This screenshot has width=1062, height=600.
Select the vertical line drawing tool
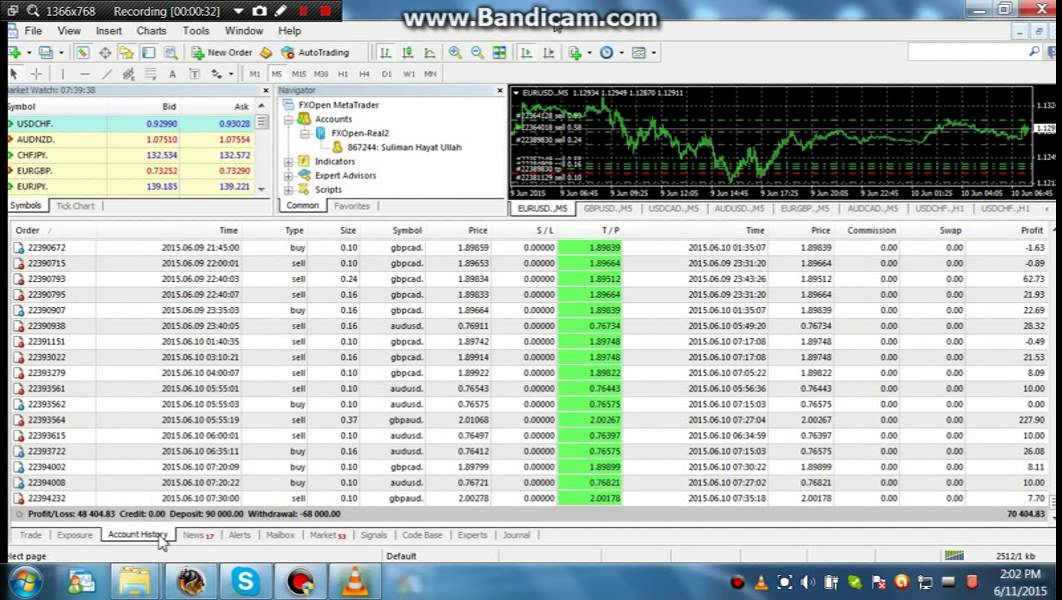[x=62, y=73]
